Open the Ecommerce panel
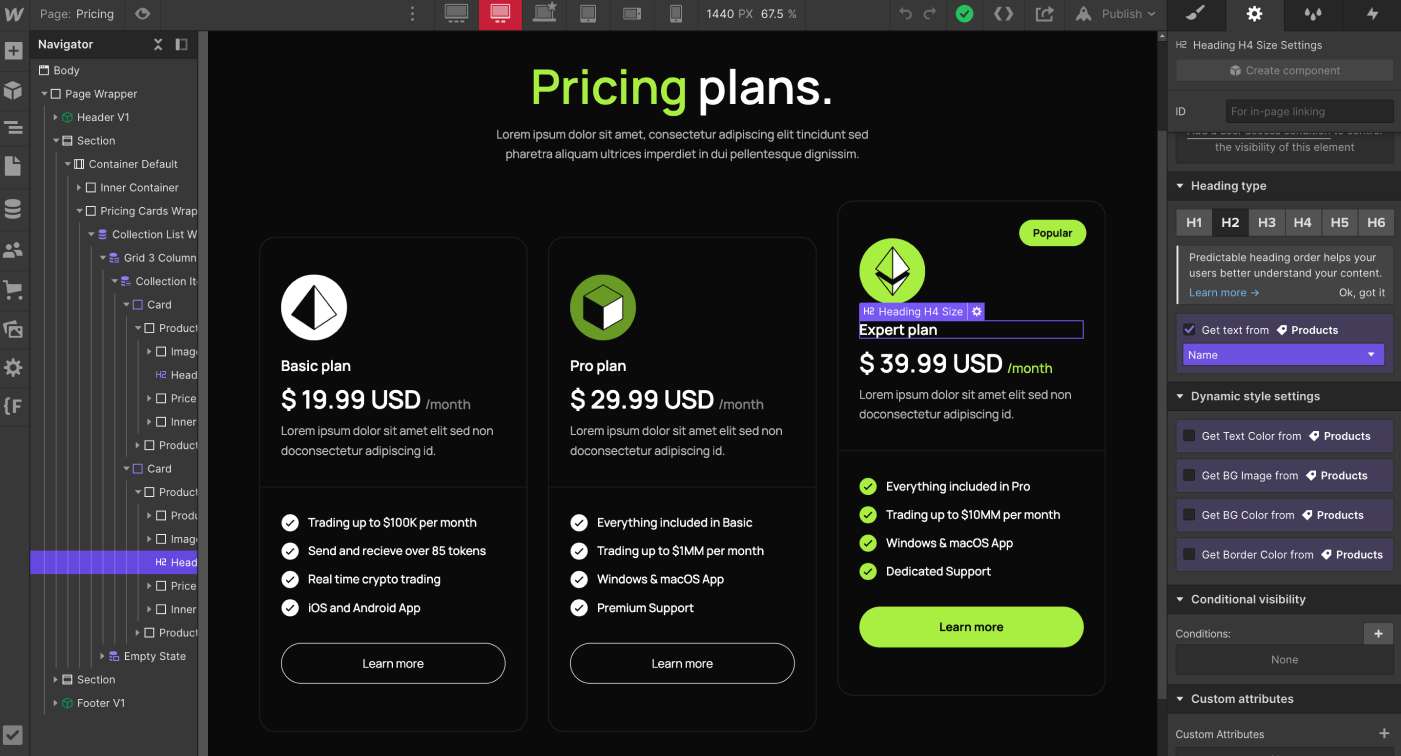Viewport: 1401px width, 756px height. (x=14, y=288)
